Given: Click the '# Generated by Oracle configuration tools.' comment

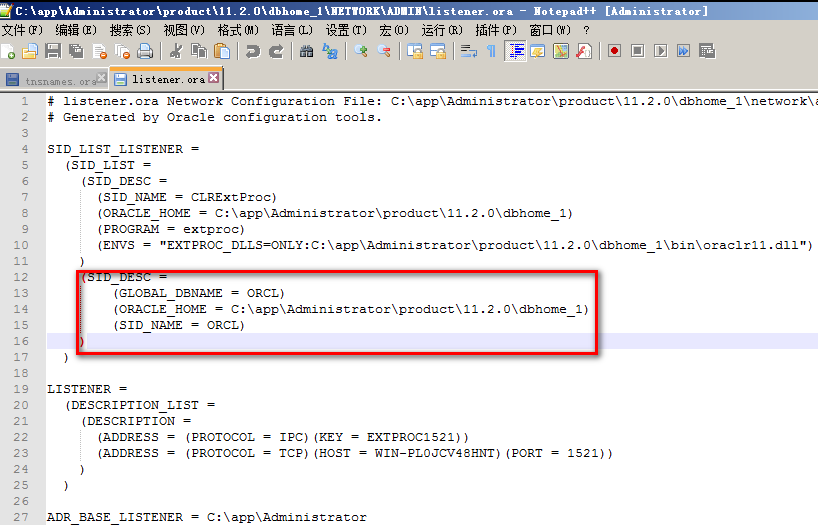Looking at the screenshot, I should 214,117.
